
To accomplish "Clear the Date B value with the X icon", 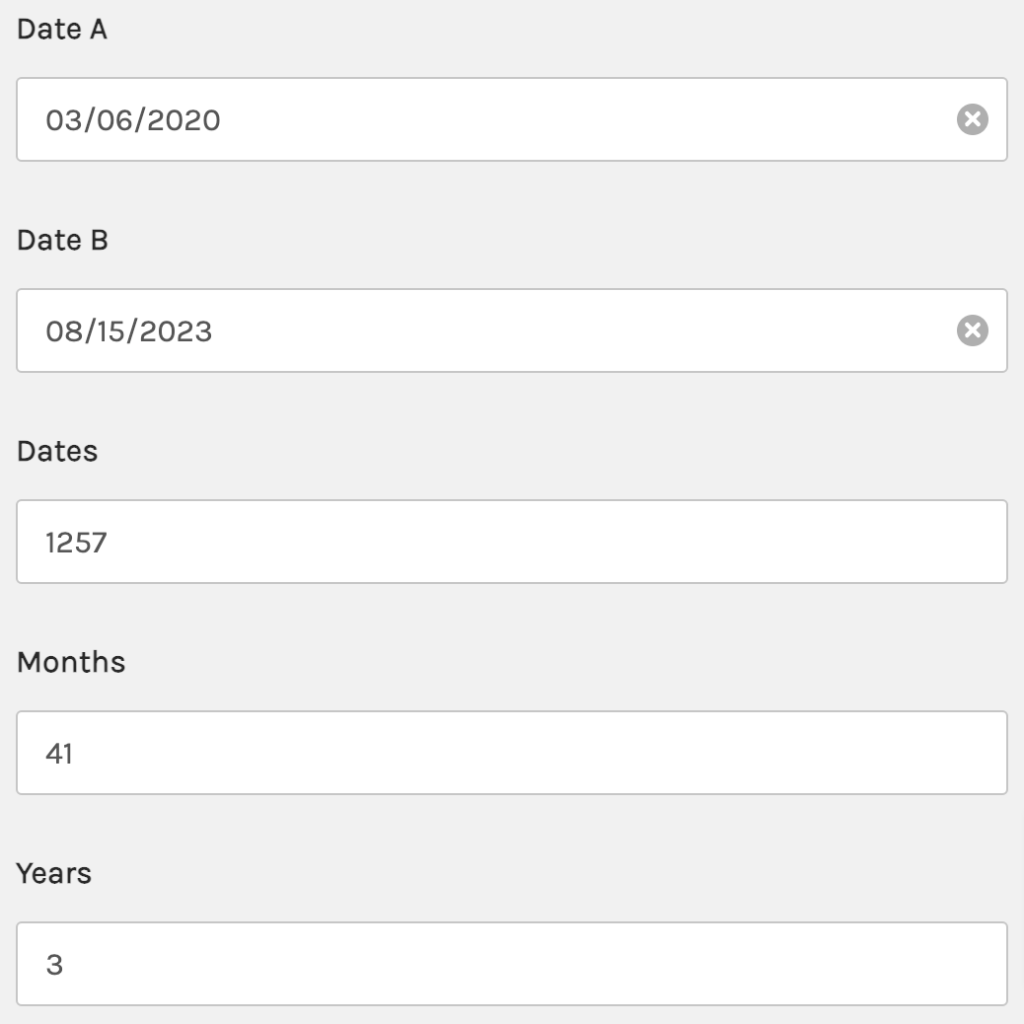I will (972, 330).
